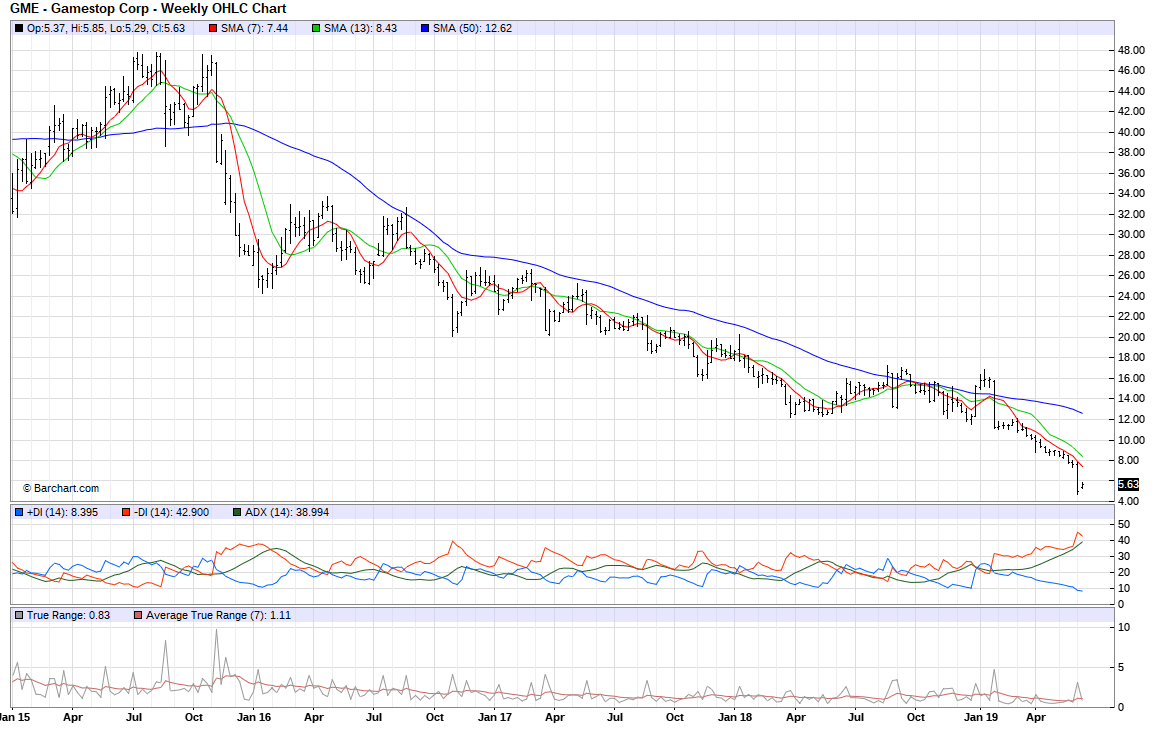Click the Average True Range legend swatch
Image resolution: width=1156 pixels, height=748 pixels.
pyautogui.click(x=138, y=615)
